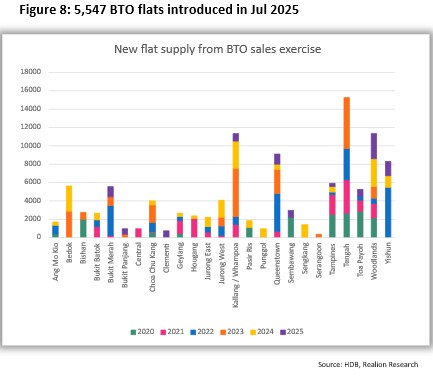Click the 2024 yellow legend swatch
The image size is (433, 376).
point(253,332)
